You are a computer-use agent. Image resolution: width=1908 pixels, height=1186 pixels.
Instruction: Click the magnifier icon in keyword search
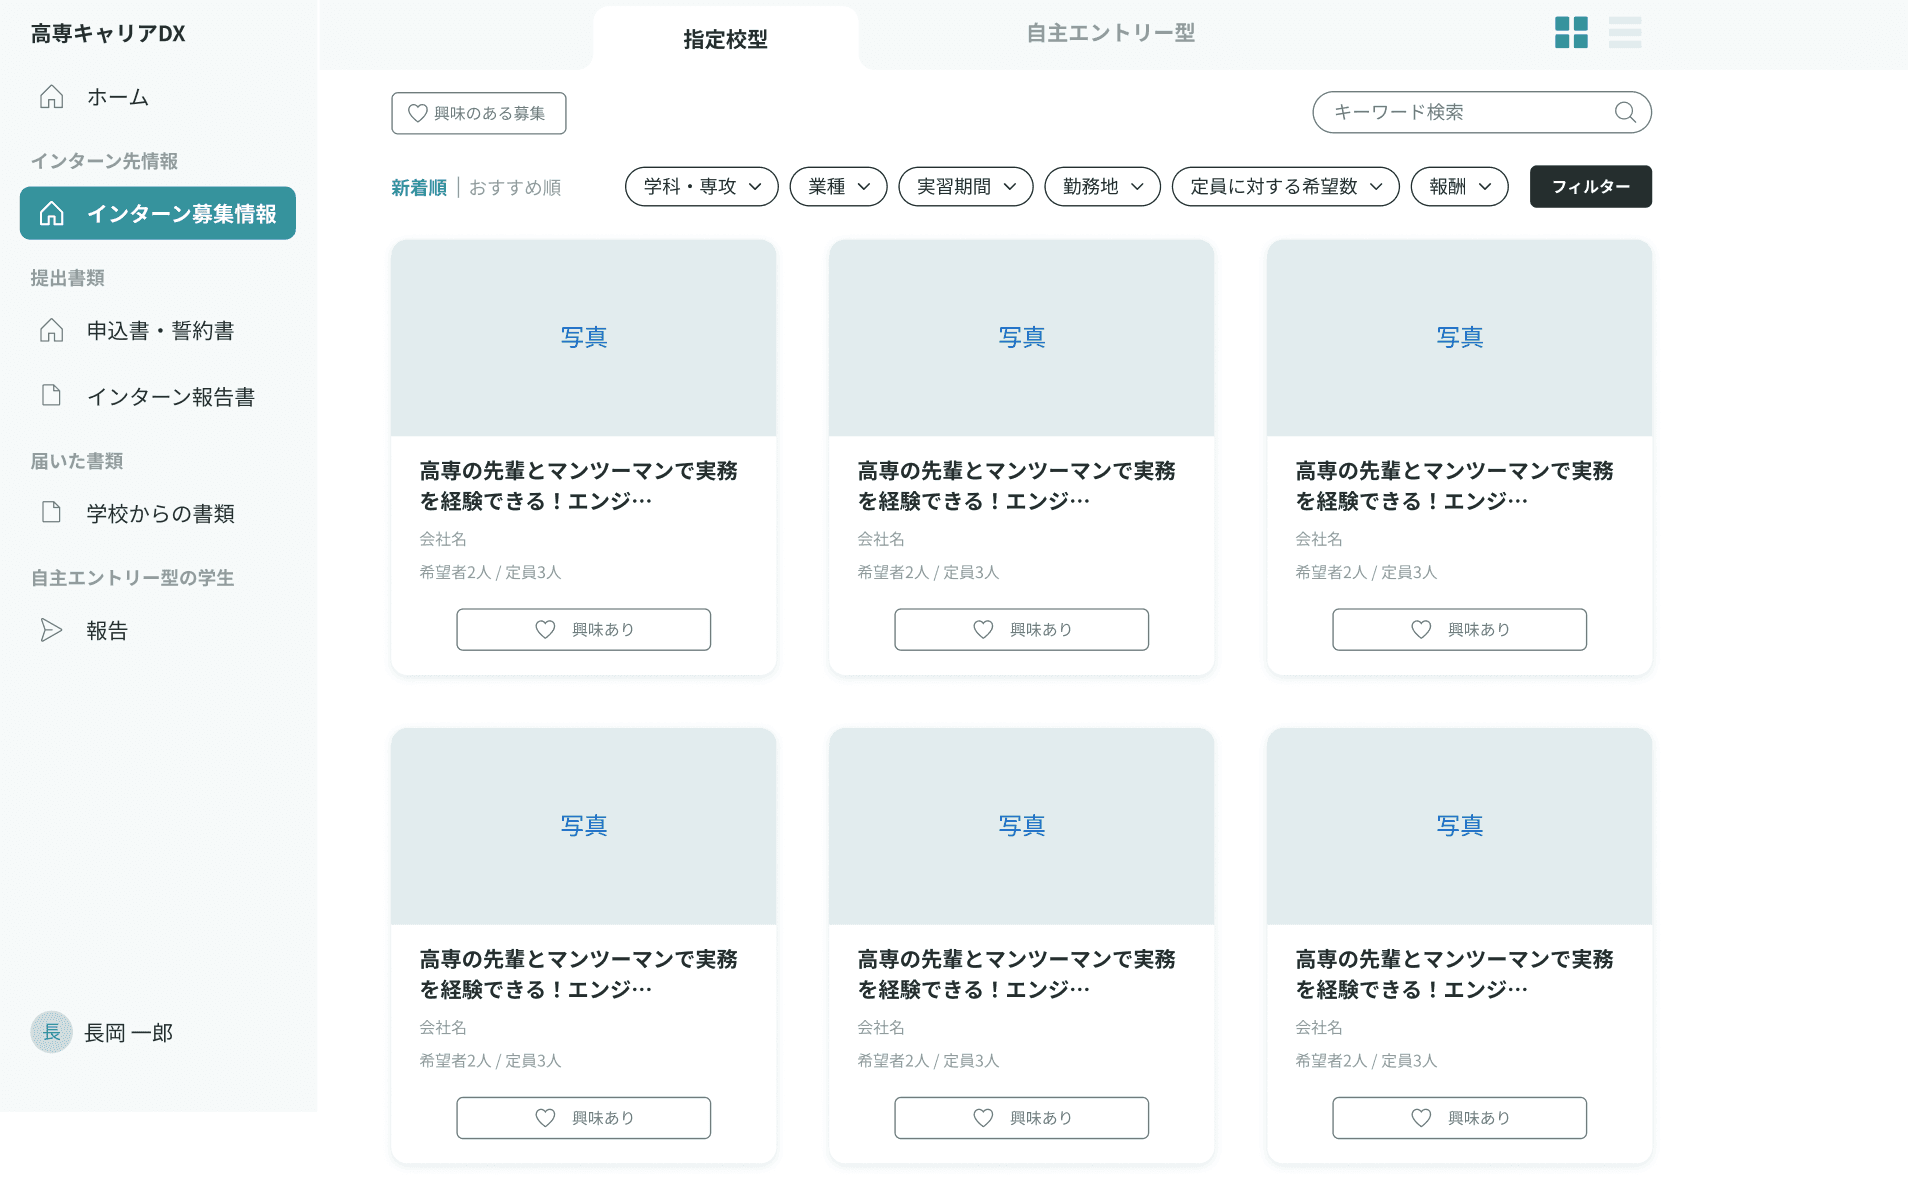pos(1625,112)
